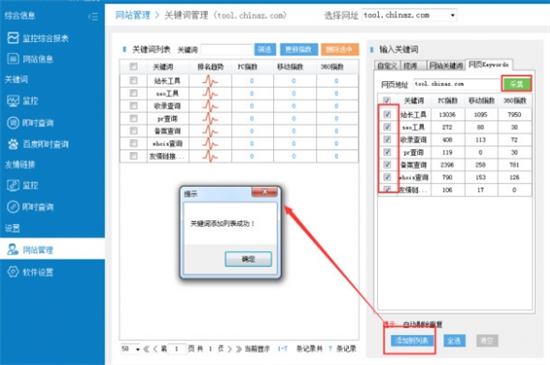The width and height of the screenshot is (550, 365).
Task: Click the 网站管理 breadcrumb link
Action: tap(133, 15)
